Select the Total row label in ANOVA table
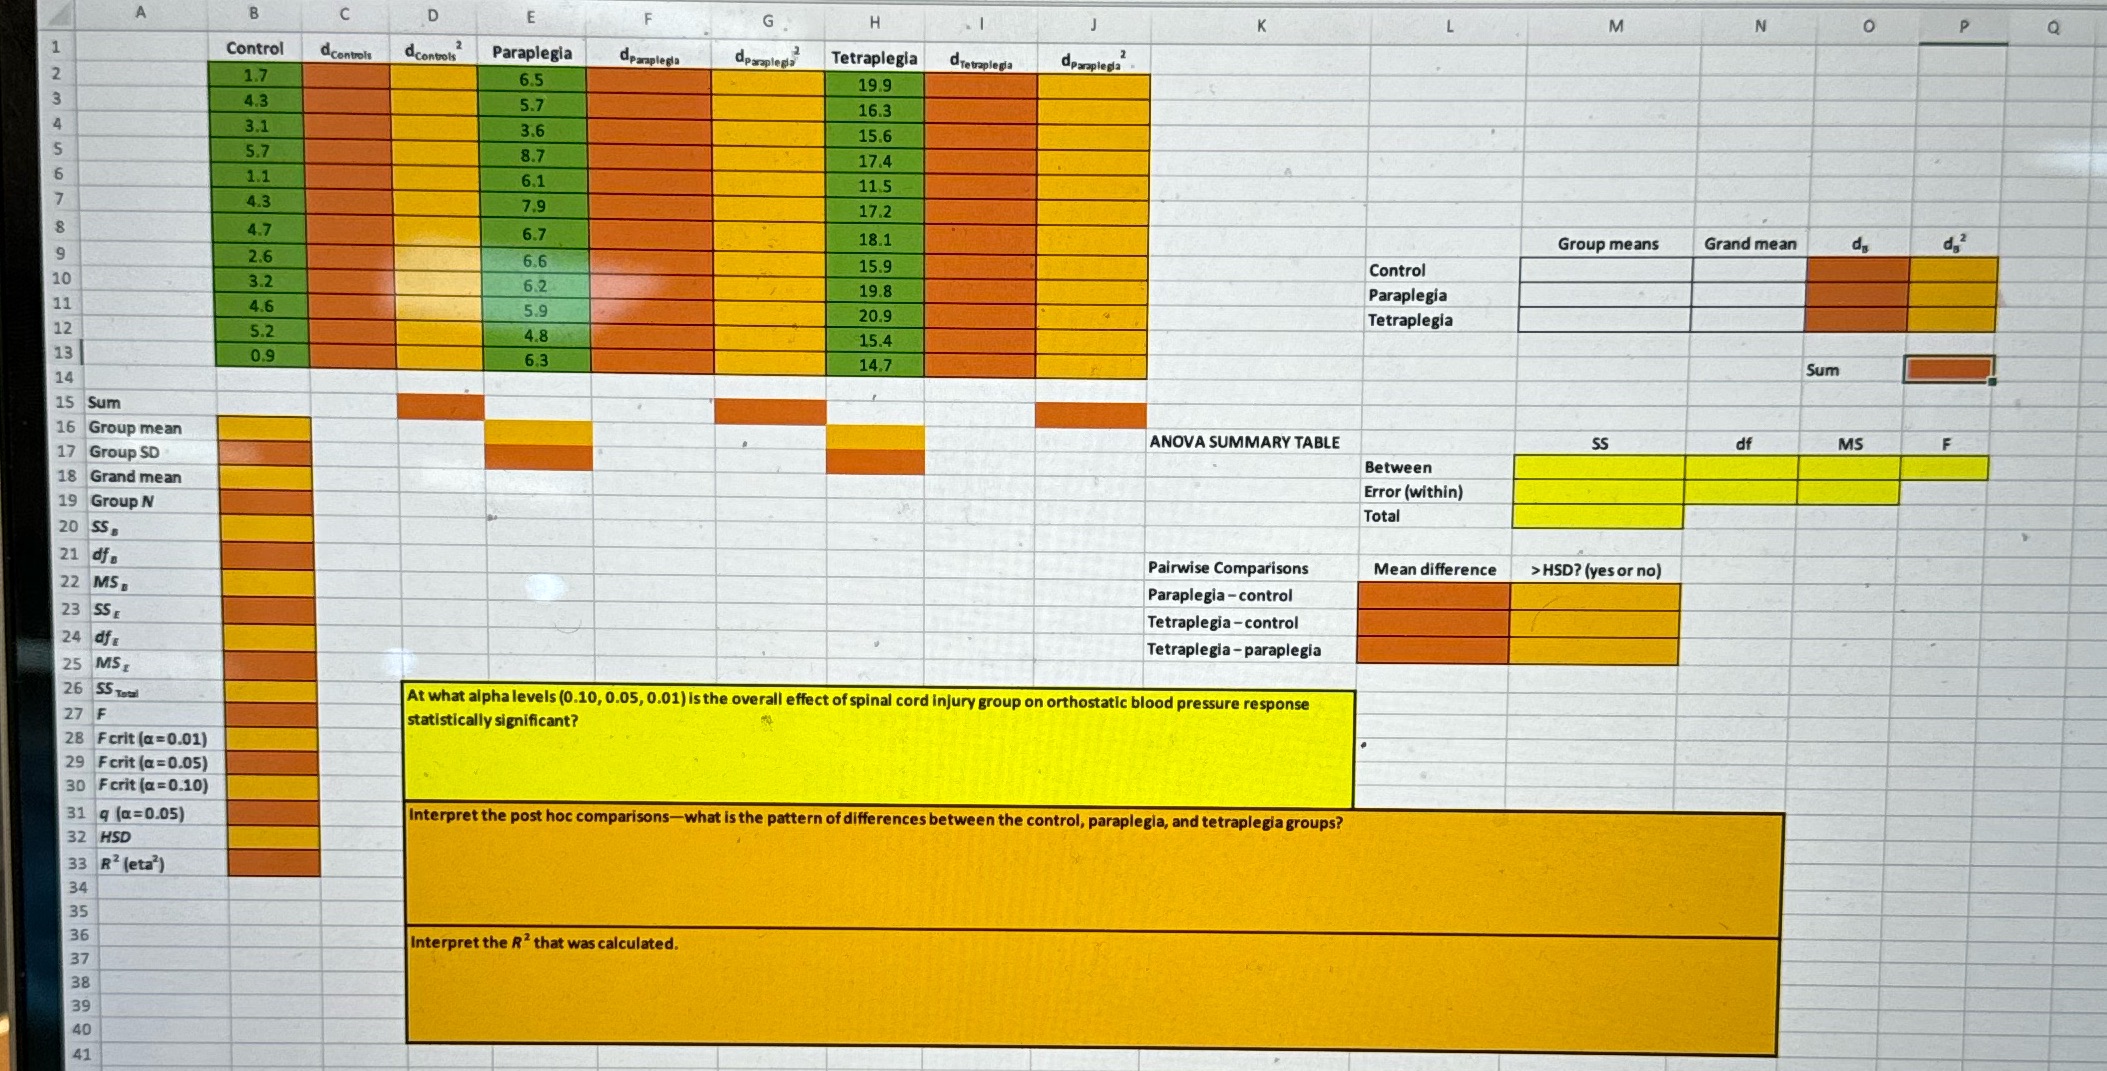 click(x=1382, y=516)
